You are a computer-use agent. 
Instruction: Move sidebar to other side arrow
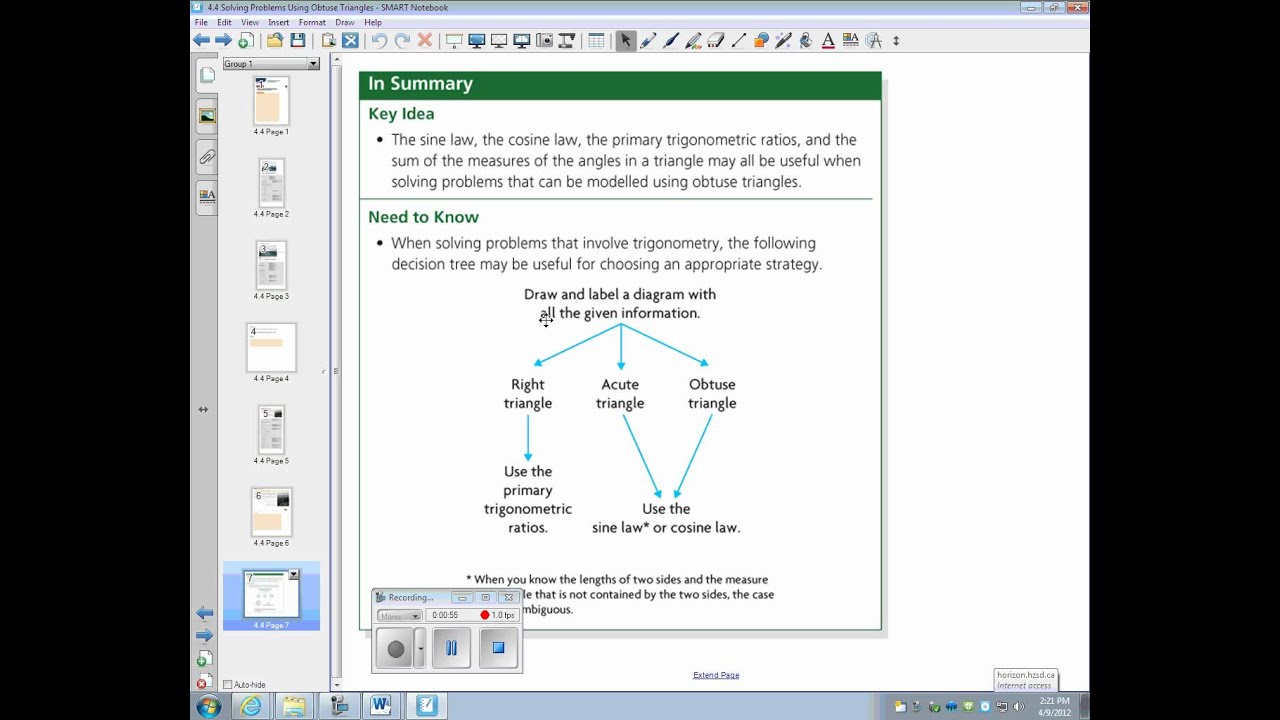coord(203,409)
